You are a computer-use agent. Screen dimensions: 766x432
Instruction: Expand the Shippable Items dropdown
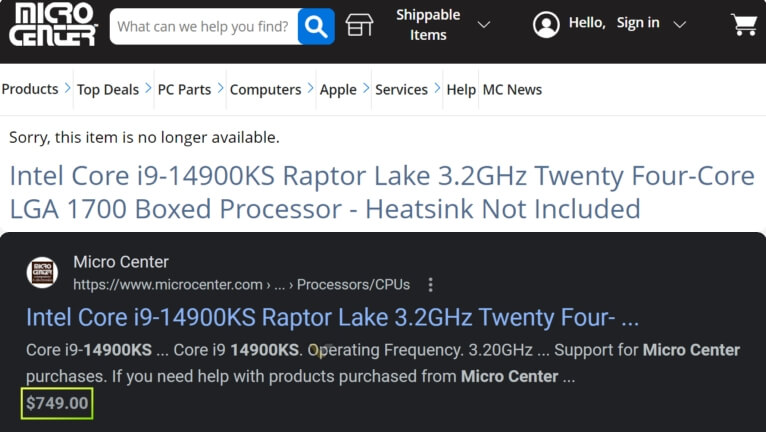(x=484, y=24)
